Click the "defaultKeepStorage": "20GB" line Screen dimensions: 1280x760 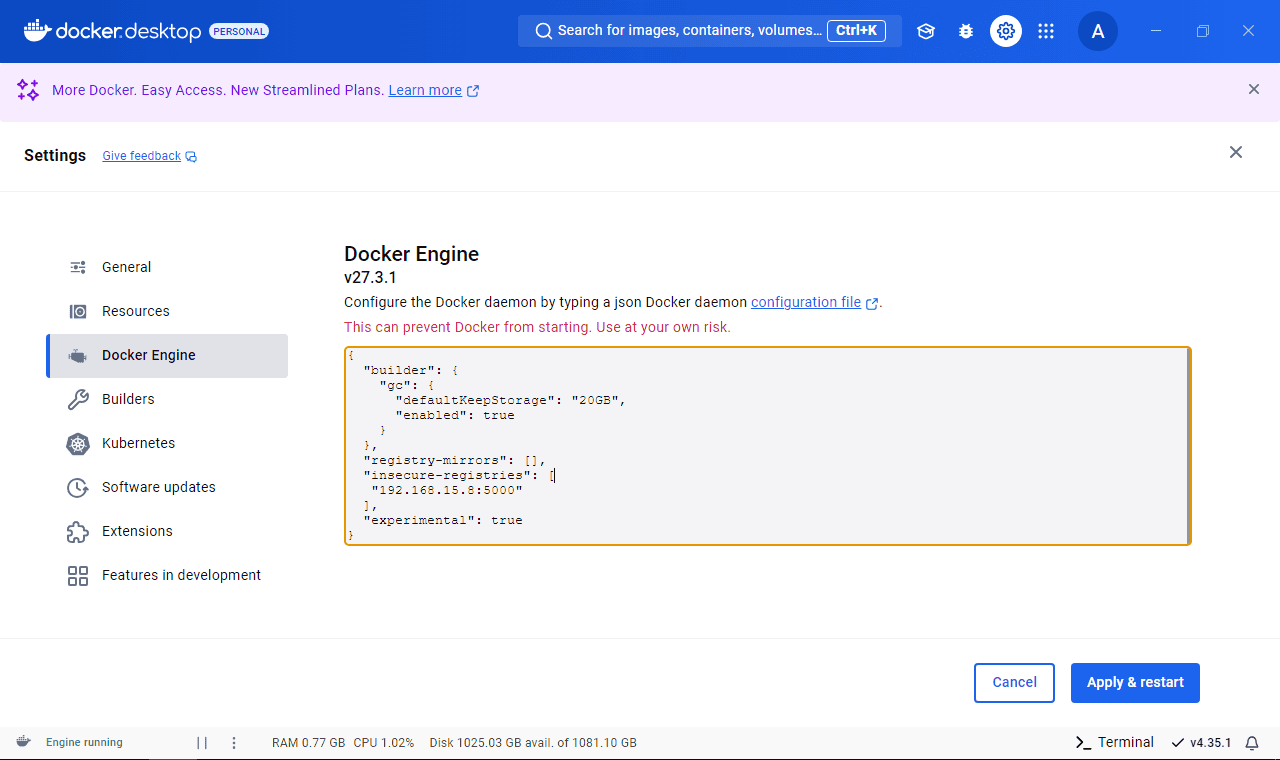(510, 400)
